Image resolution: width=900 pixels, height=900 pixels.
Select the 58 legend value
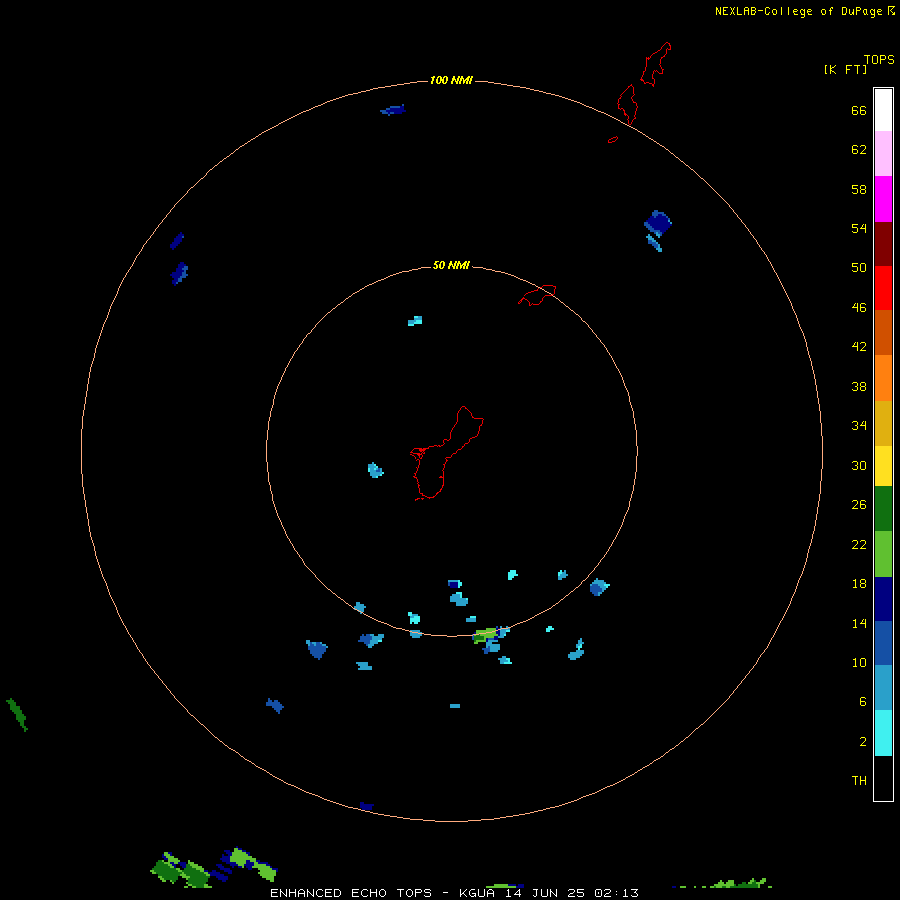tap(859, 190)
